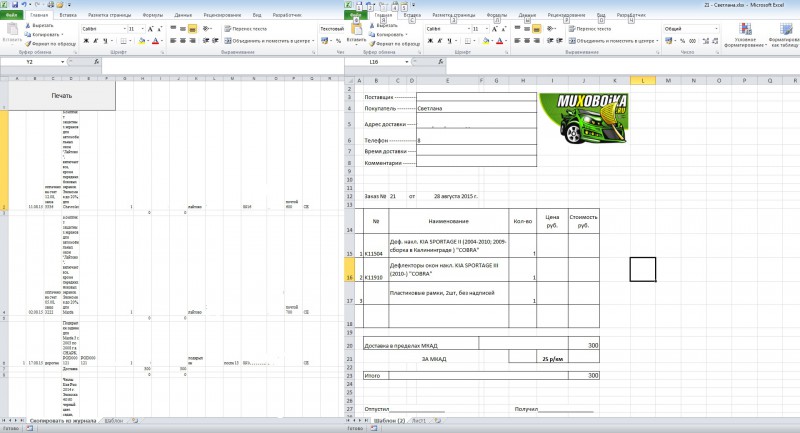This screenshot has height=433, width=800.
Task: Increase indent in left window ribbon
Action: click(x=215, y=41)
